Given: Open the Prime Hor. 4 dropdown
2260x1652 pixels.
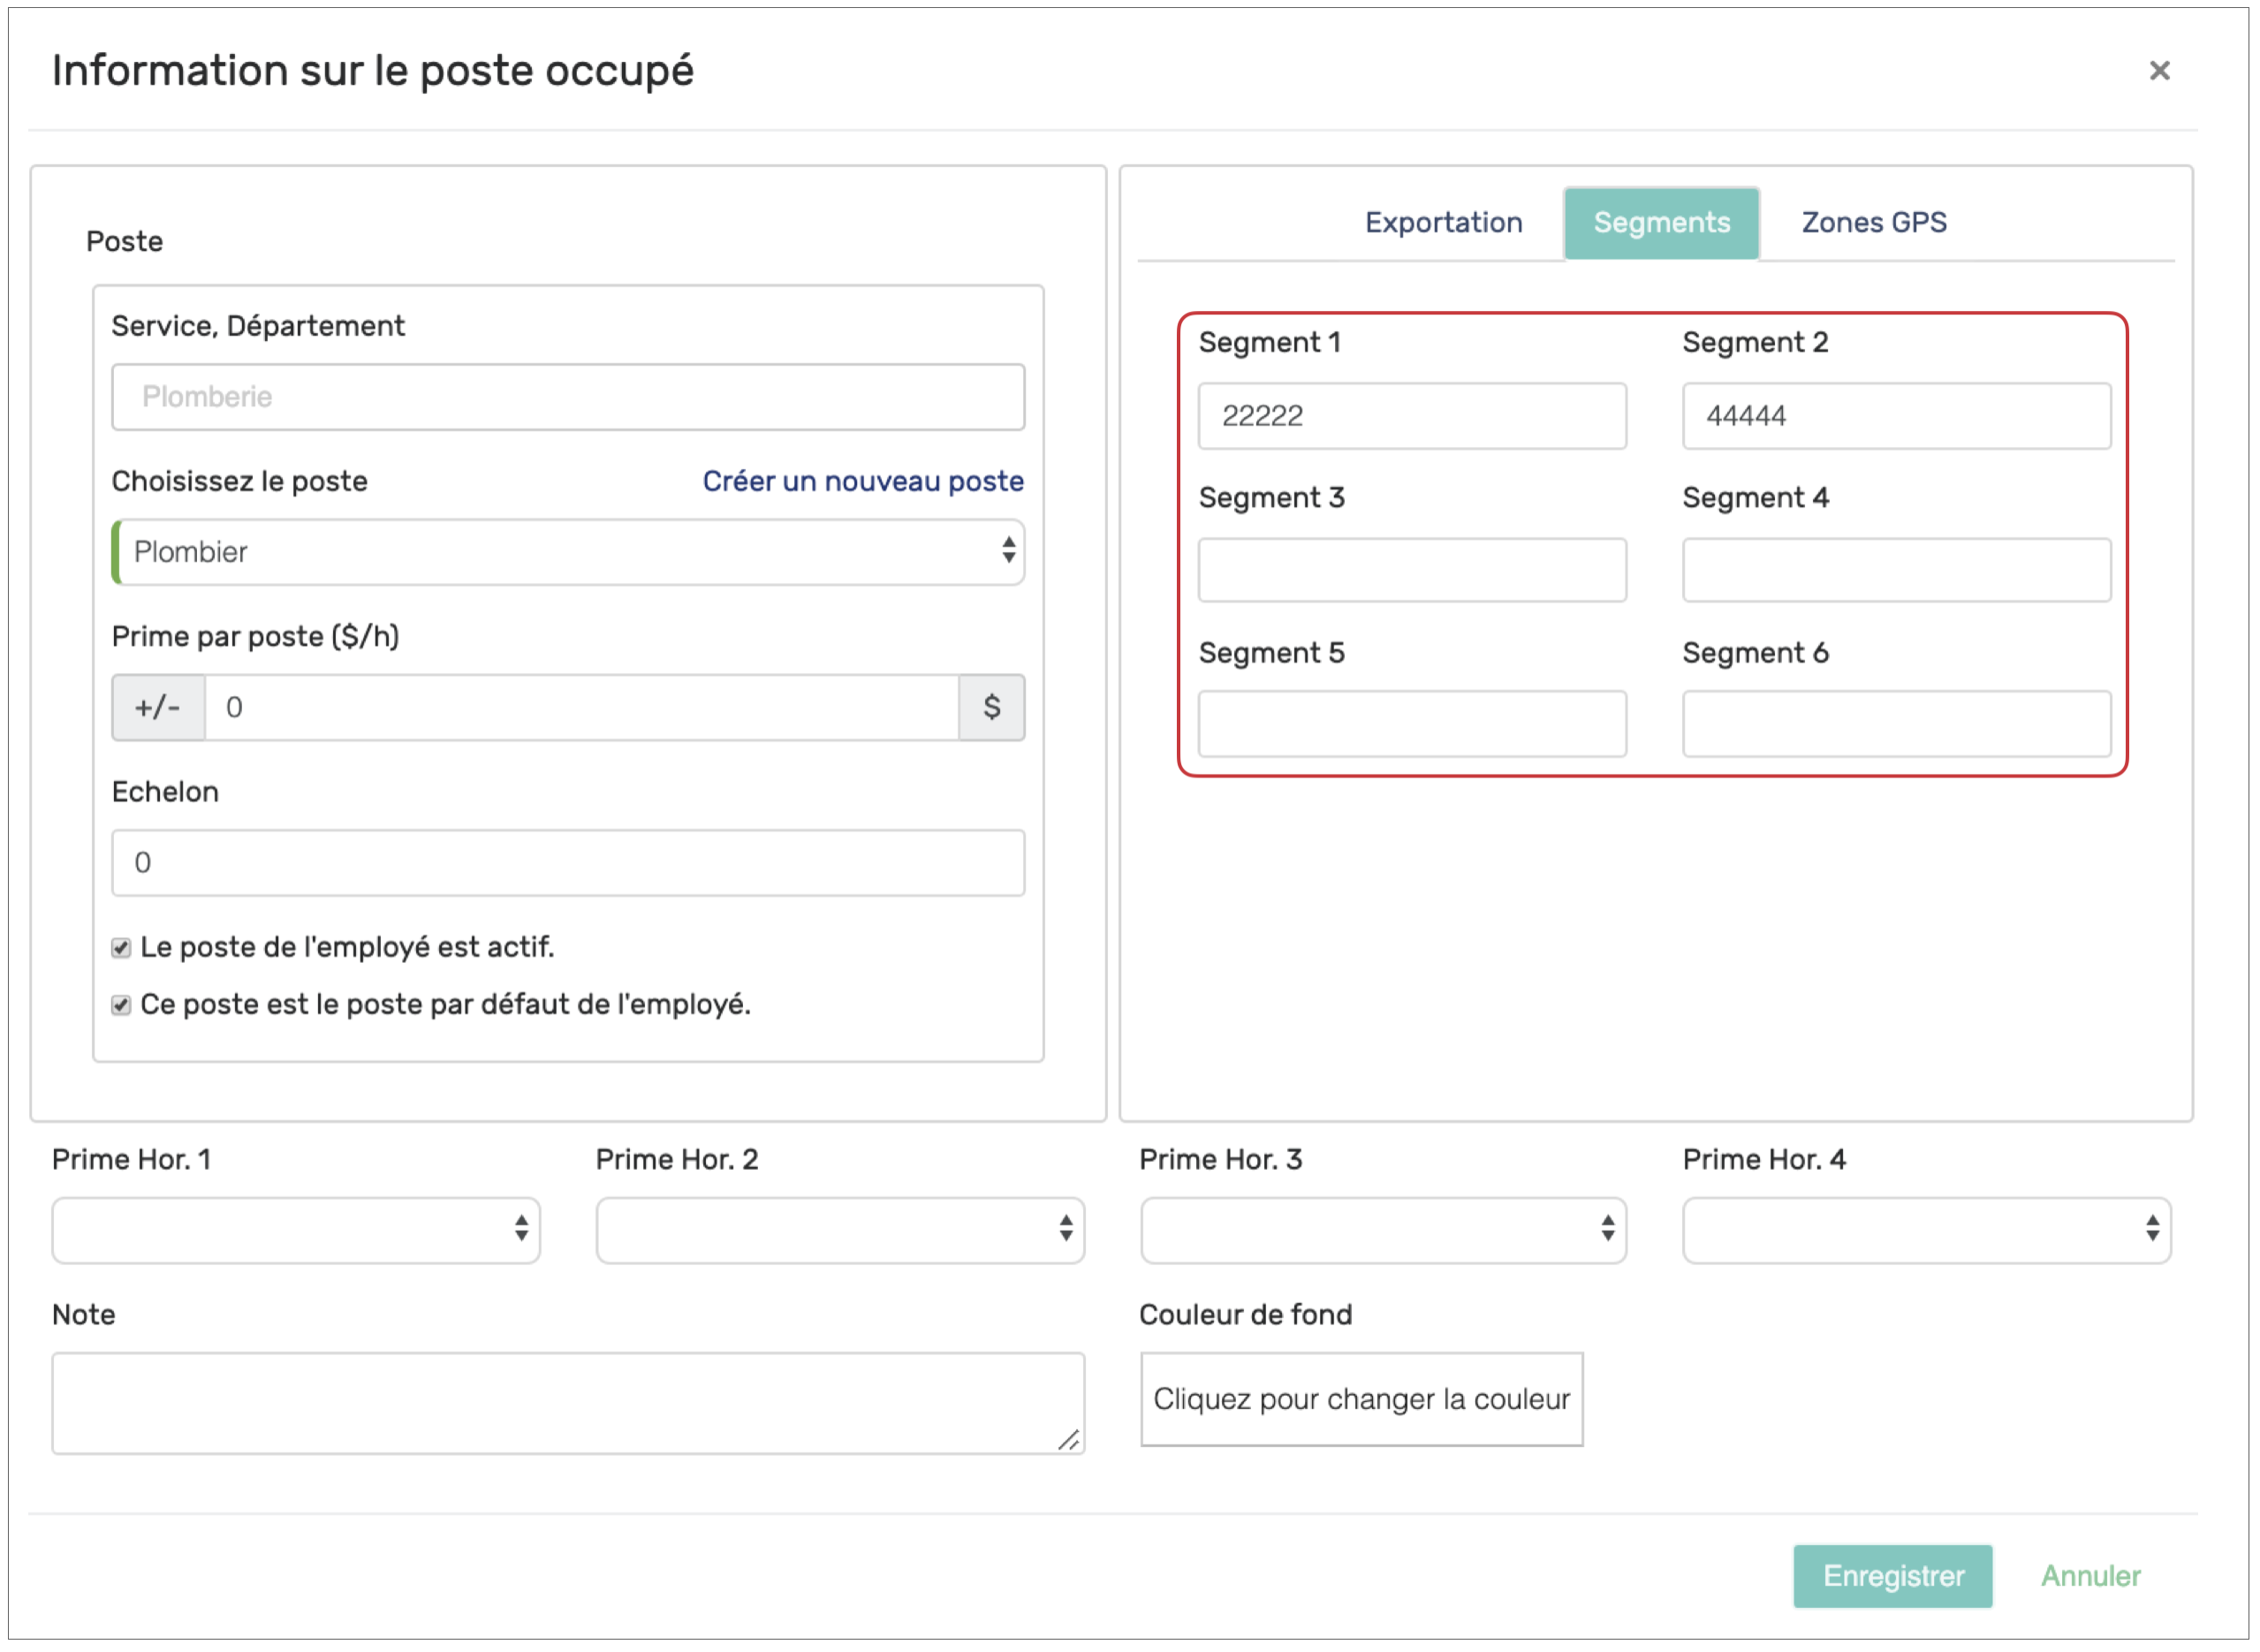Looking at the screenshot, I should [1926, 1229].
